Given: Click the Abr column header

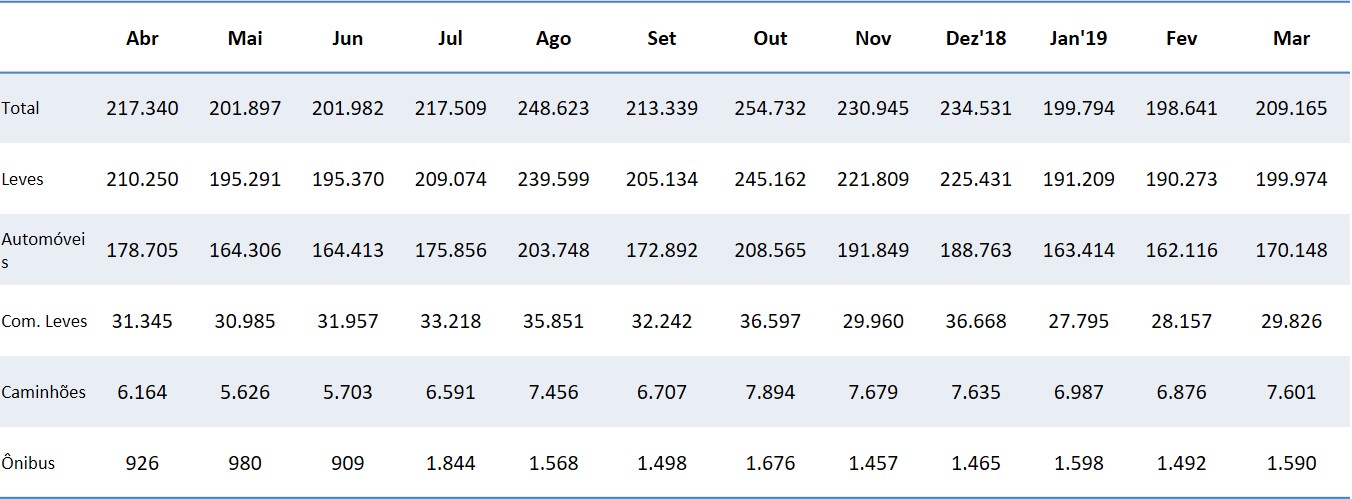Looking at the screenshot, I should [x=142, y=39].
